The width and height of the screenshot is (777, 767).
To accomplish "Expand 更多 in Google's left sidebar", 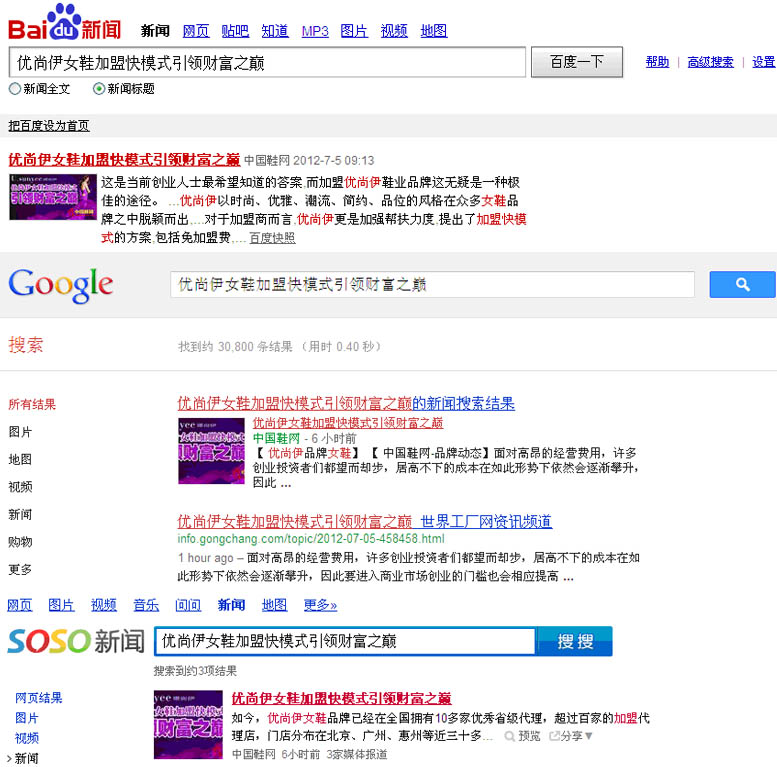I will click(20, 570).
